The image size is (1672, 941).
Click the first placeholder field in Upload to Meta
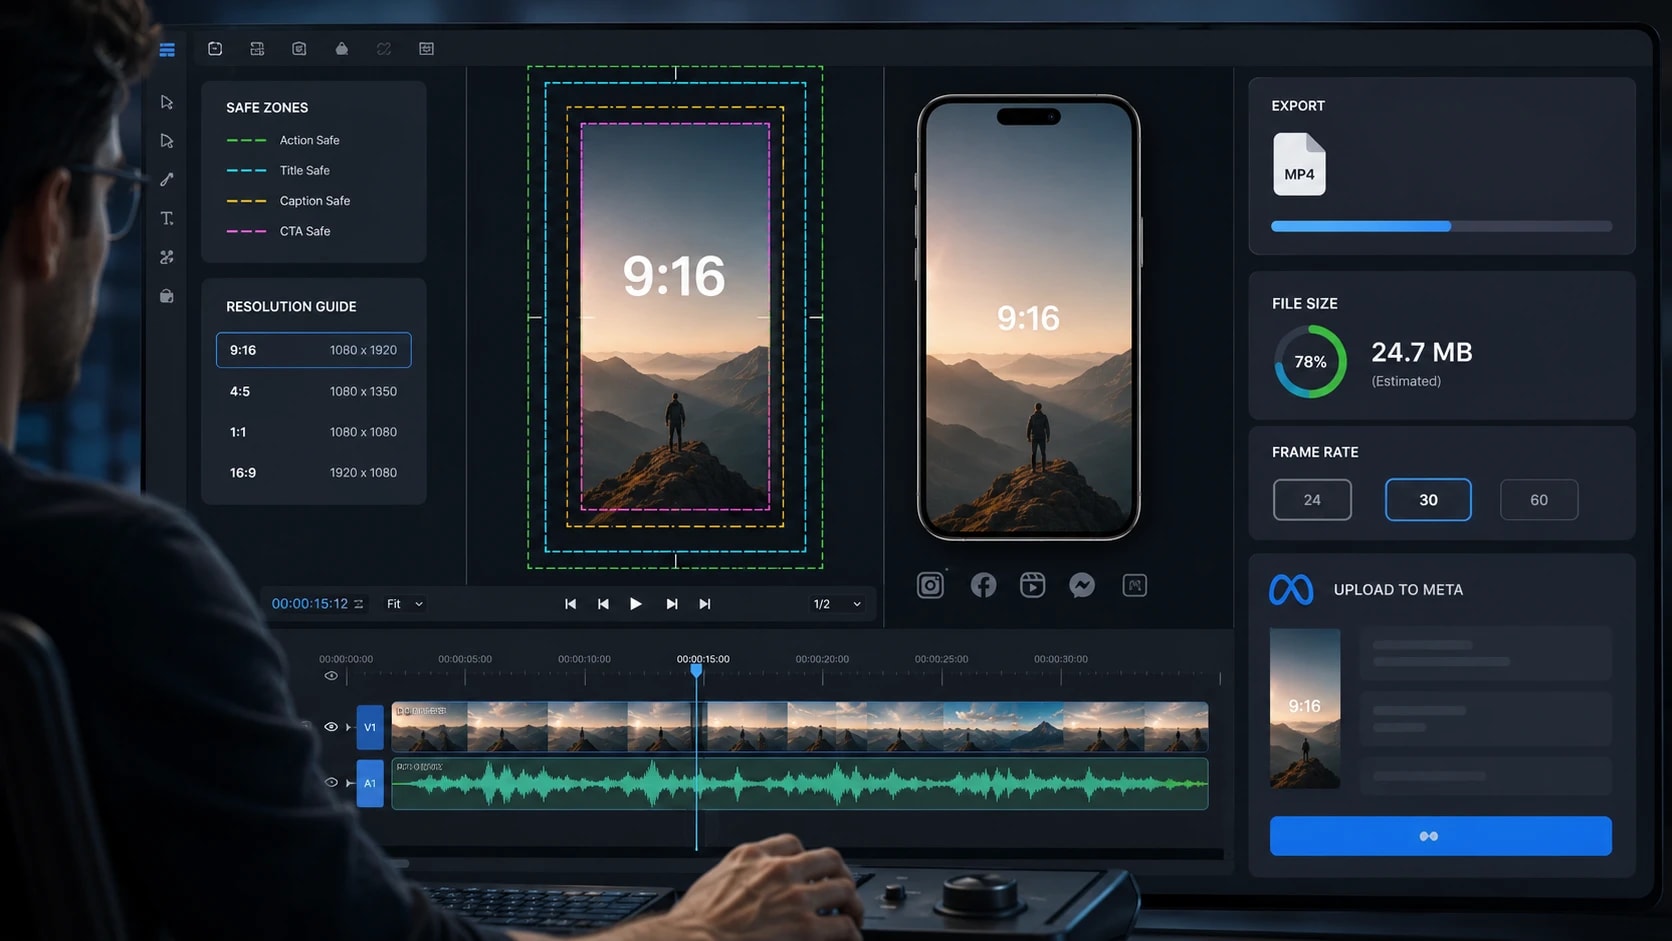[1486, 653]
